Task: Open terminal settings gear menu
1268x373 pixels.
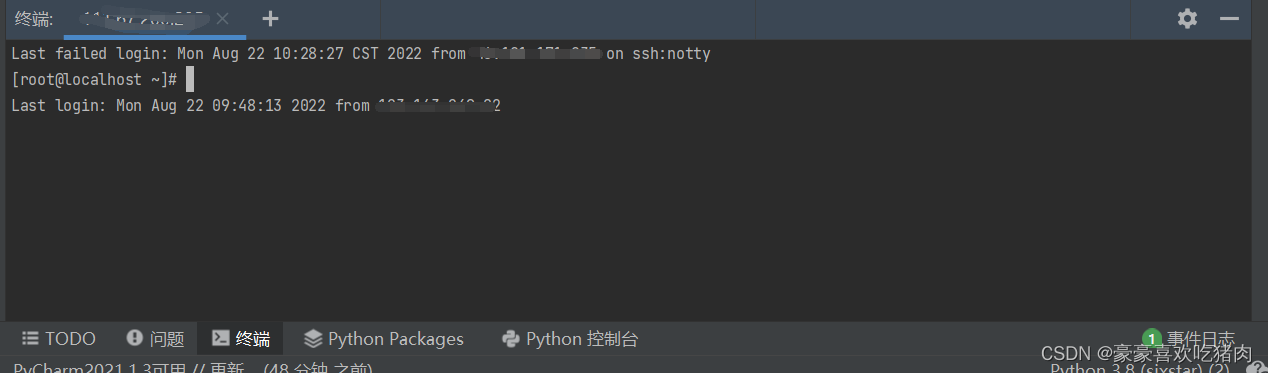Action: click(x=1187, y=18)
